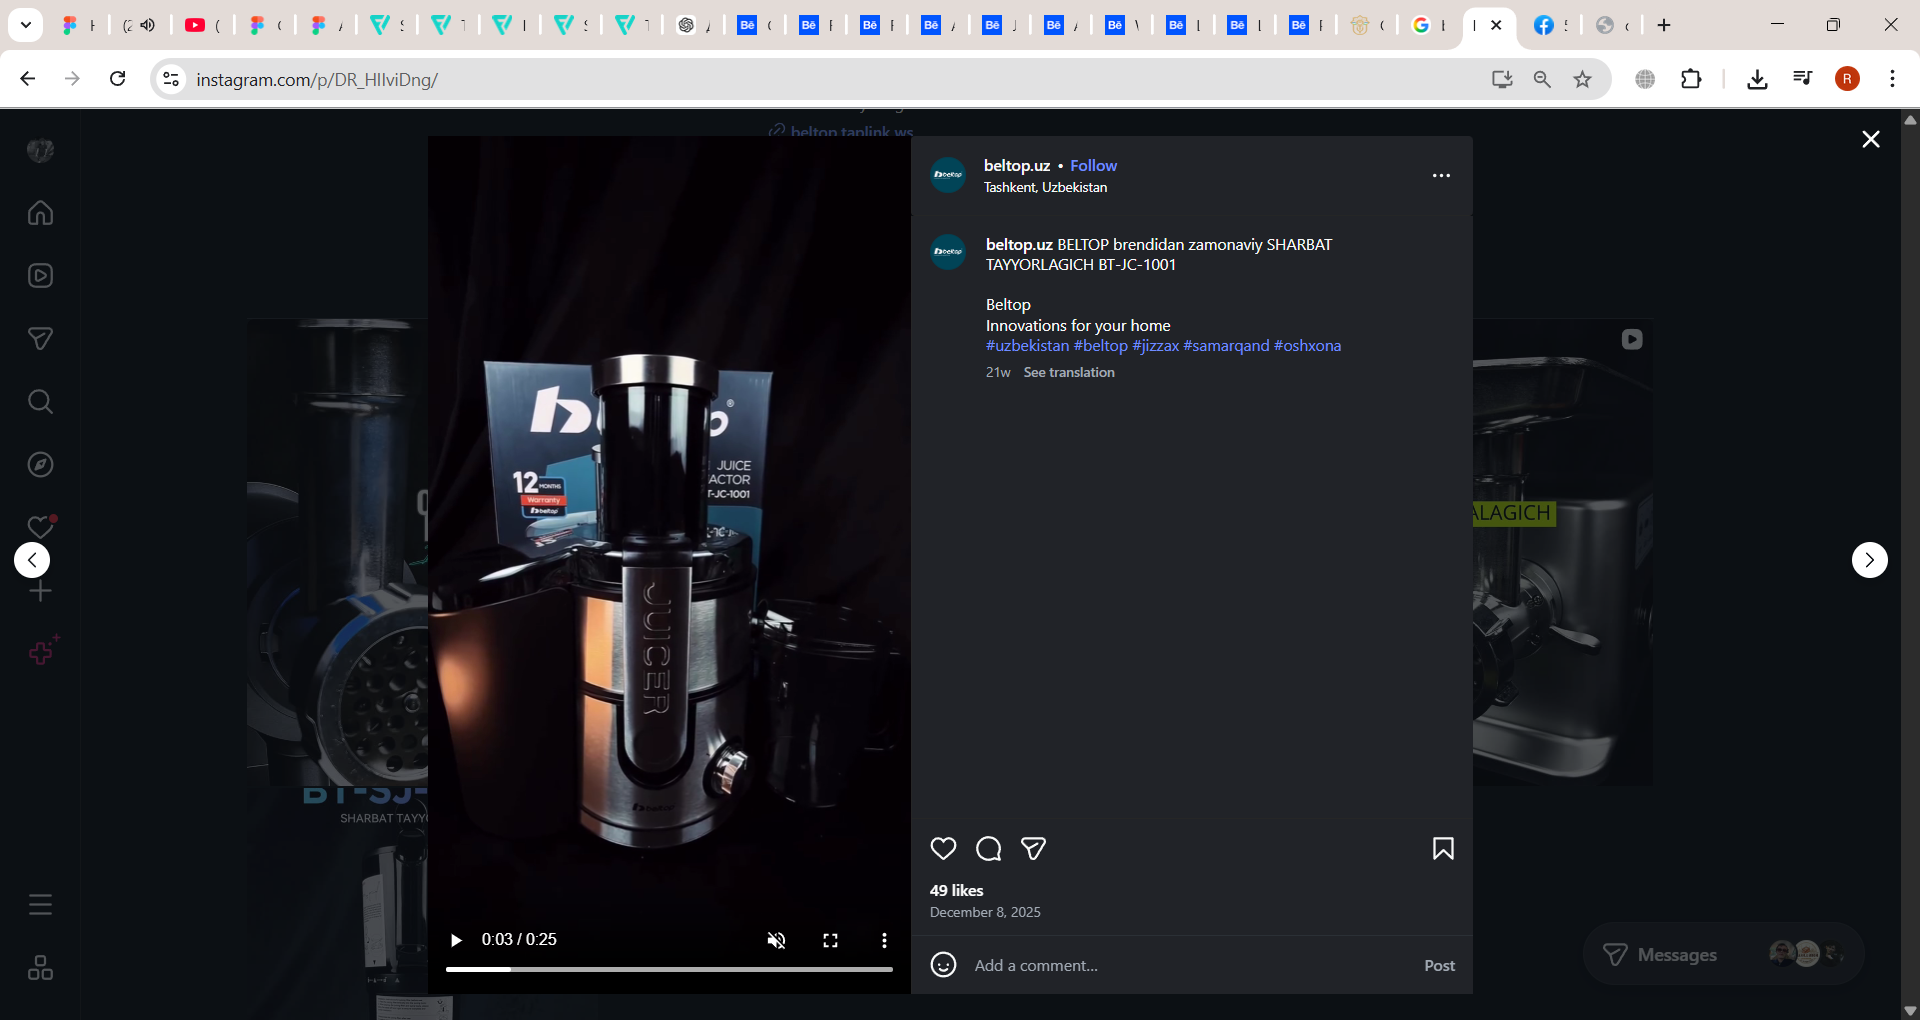Click the beltop.uz avatar in post header

pyautogui.click(x=948, y=175)
